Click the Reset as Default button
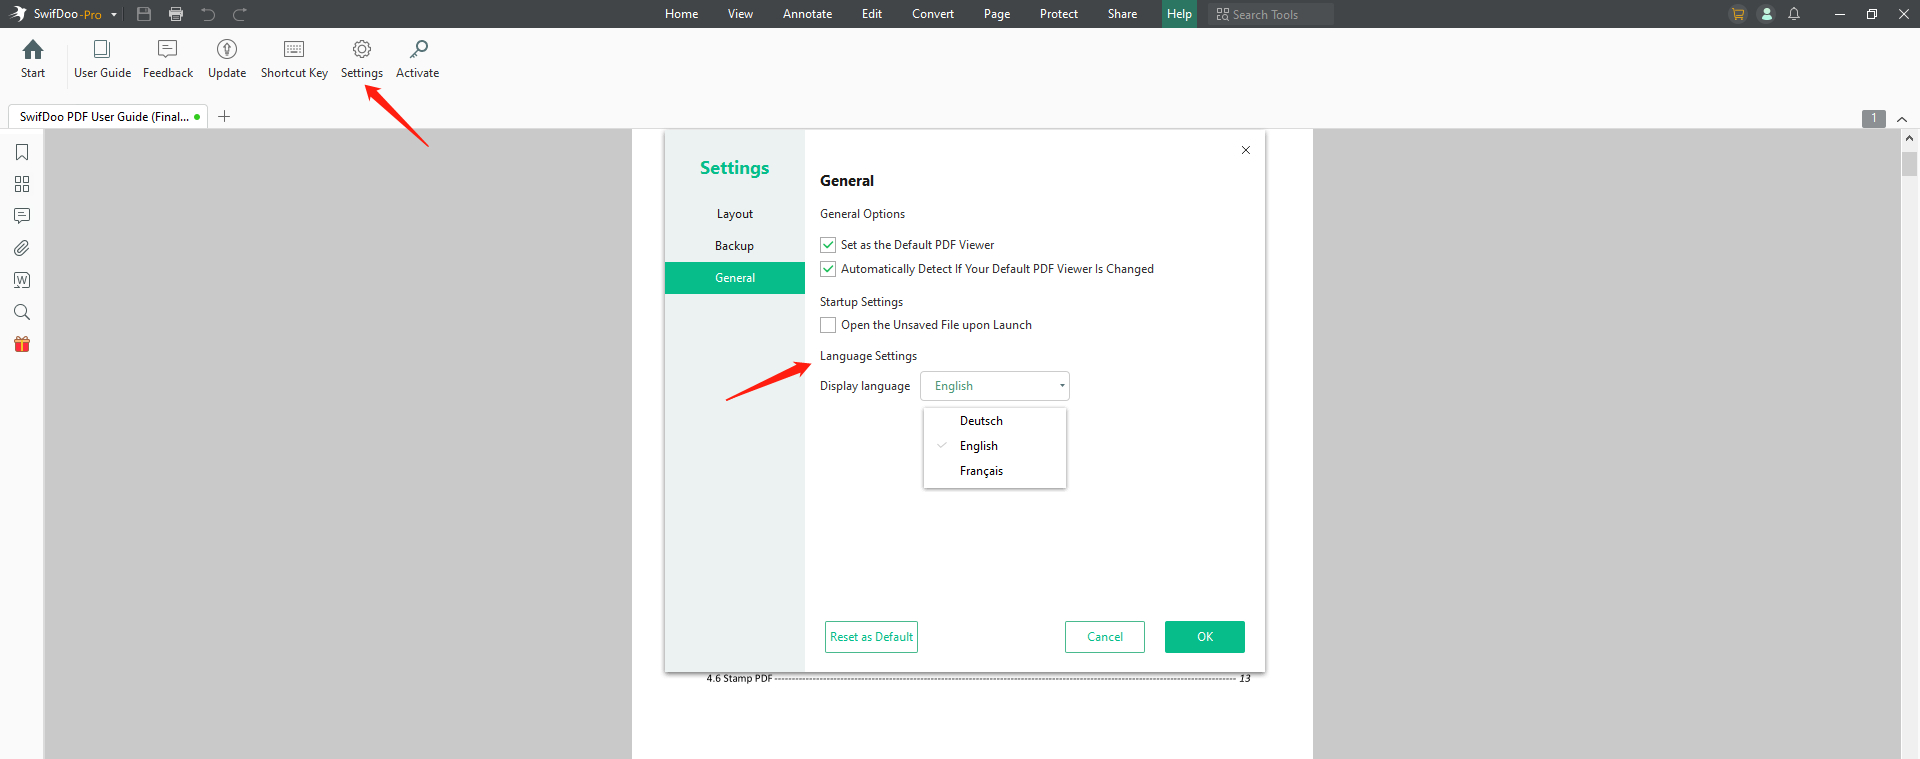Viewport: 1920px width, 759px height. 871,637
